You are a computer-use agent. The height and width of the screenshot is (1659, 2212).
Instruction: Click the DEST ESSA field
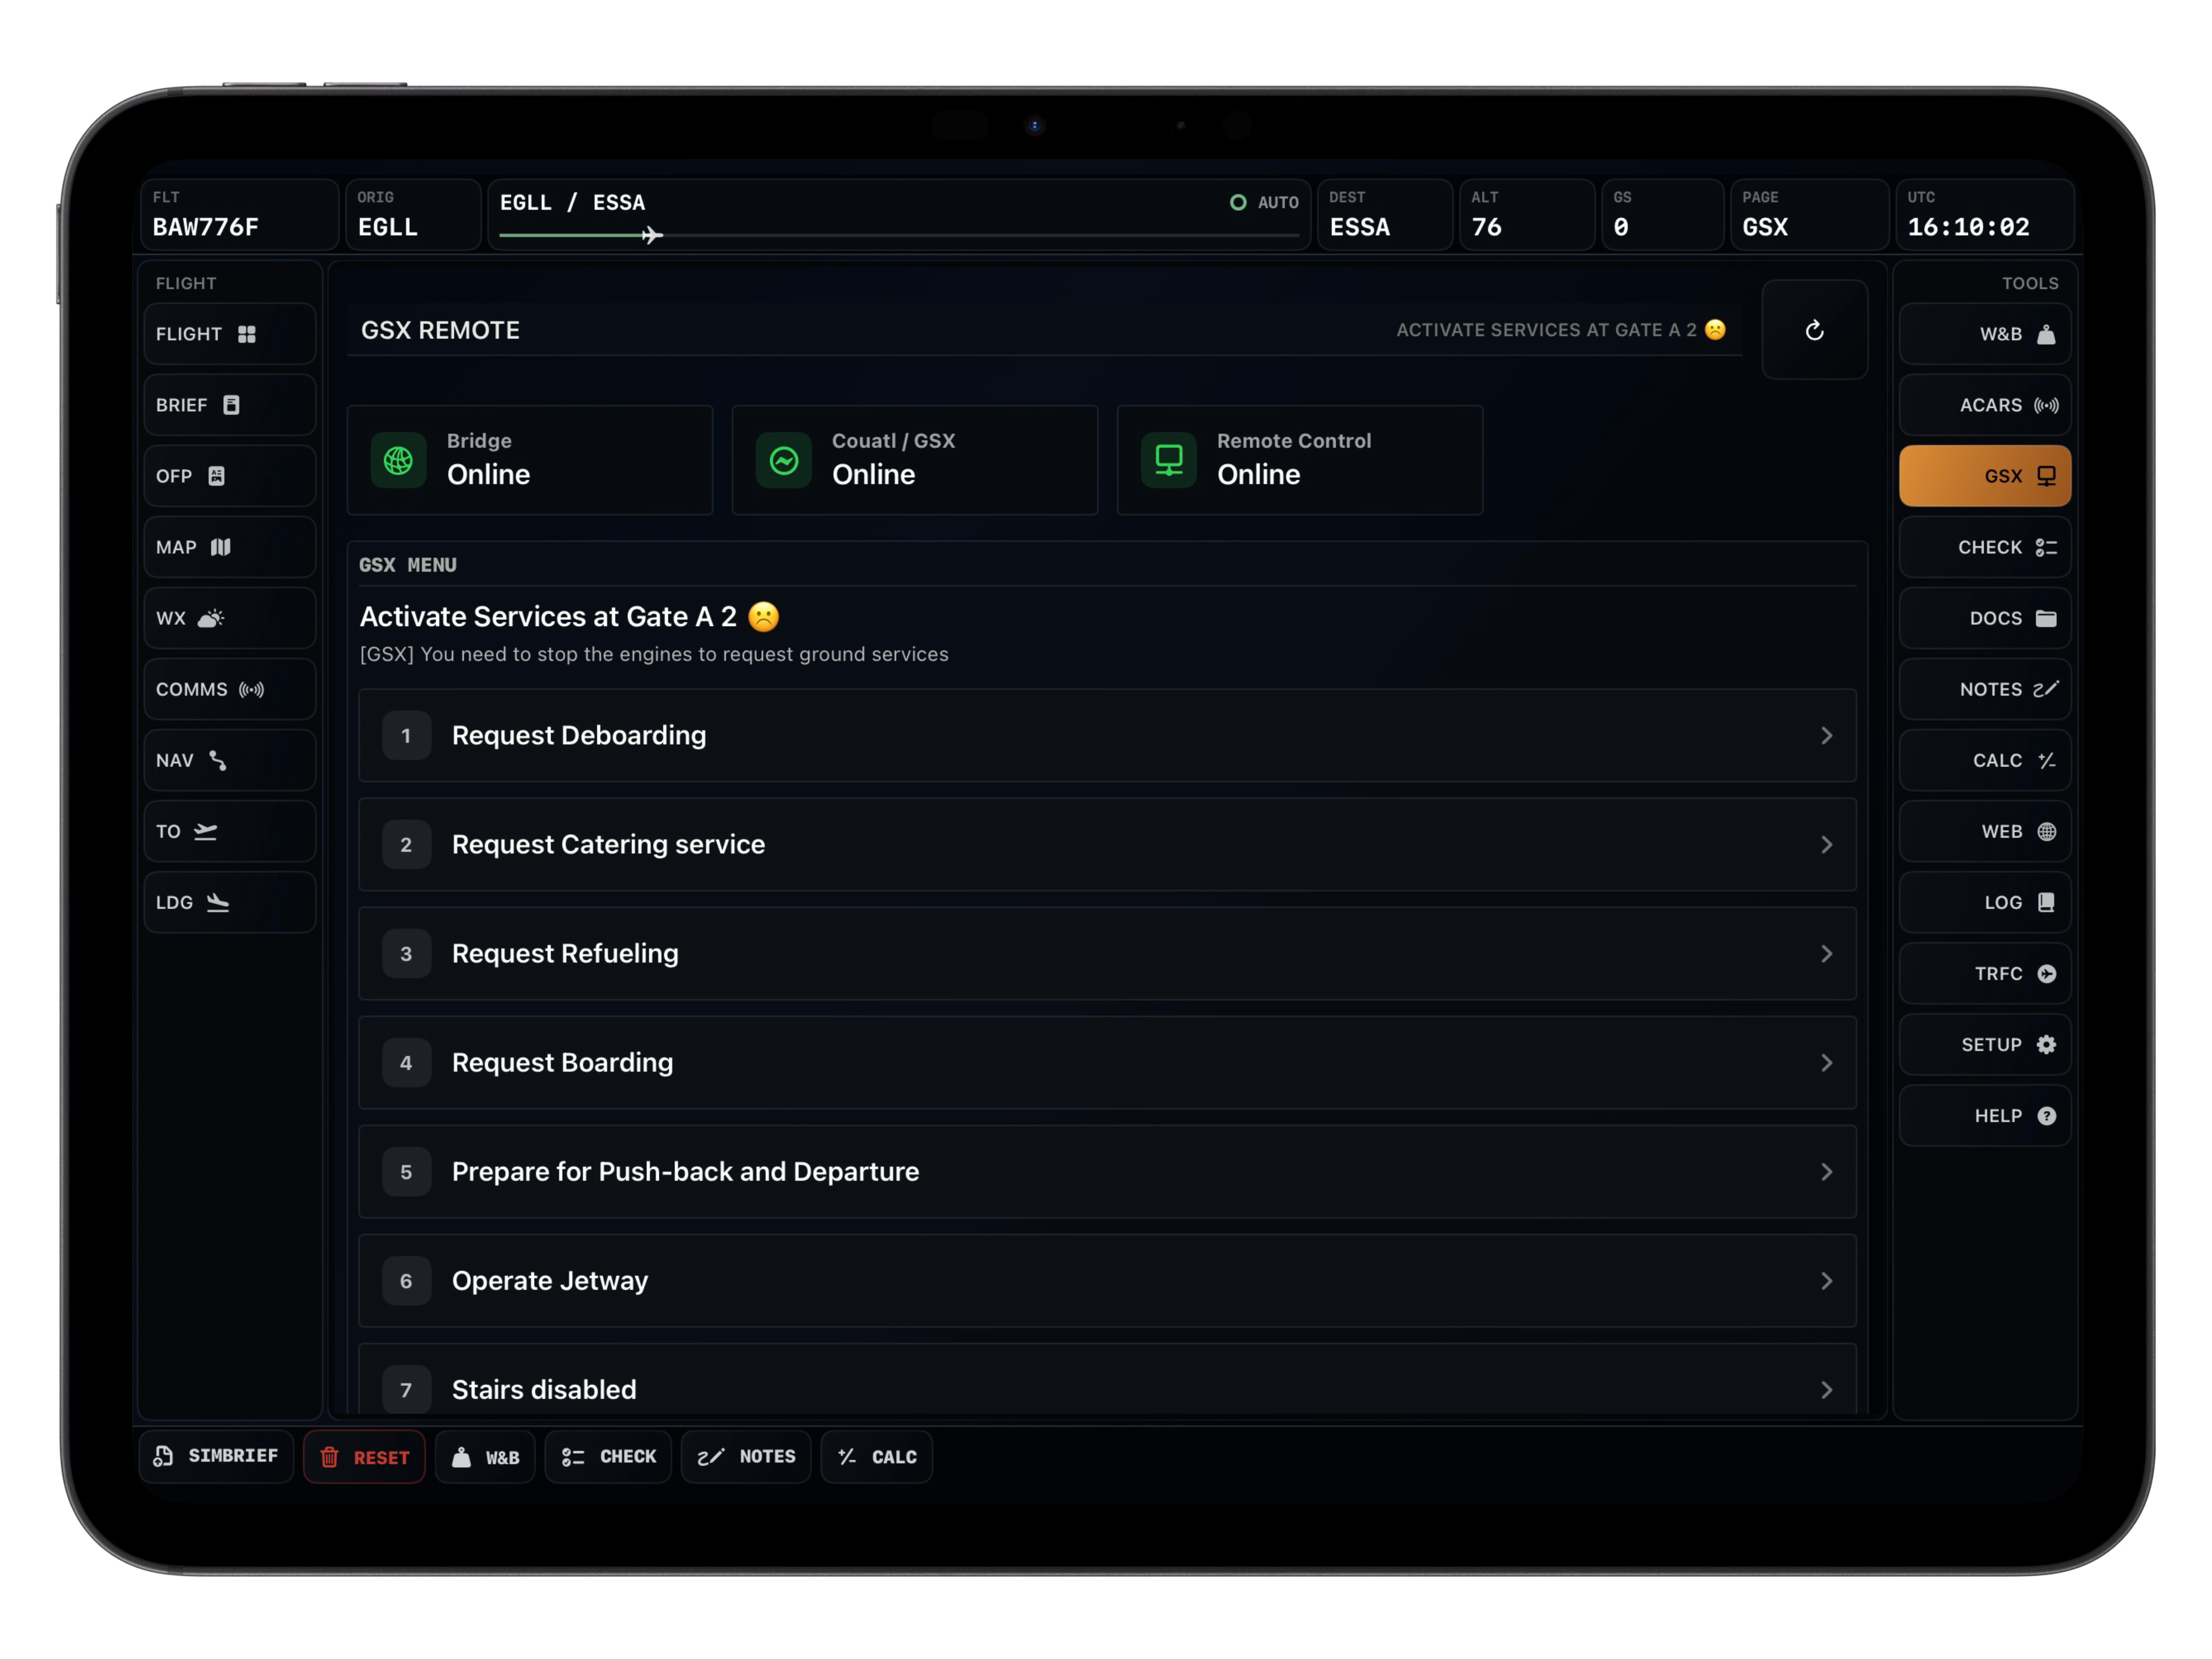[x=1385, y=215]
